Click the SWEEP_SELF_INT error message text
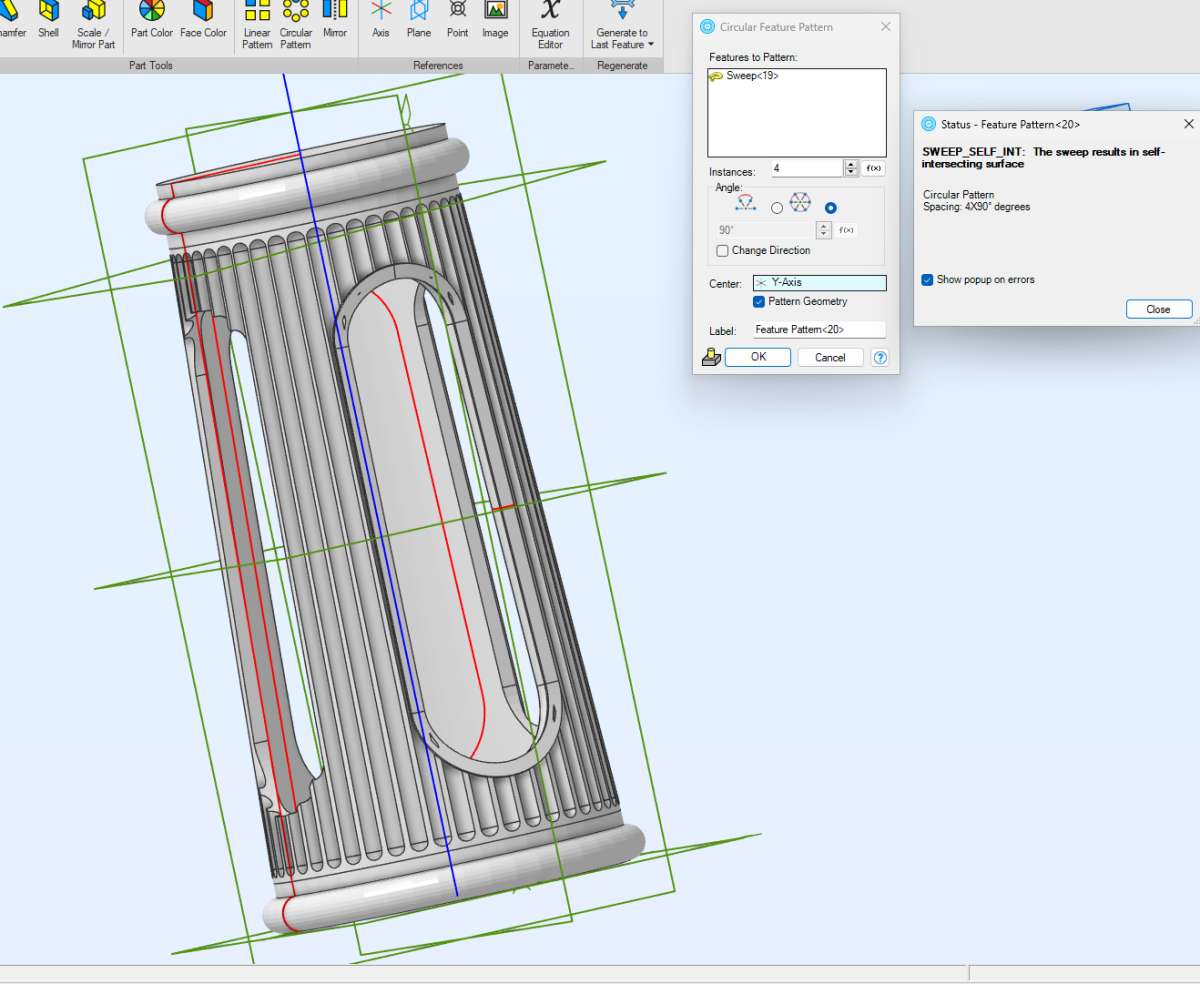The height and width of the screenshot is (984, 1200). tap(1044, 157)
